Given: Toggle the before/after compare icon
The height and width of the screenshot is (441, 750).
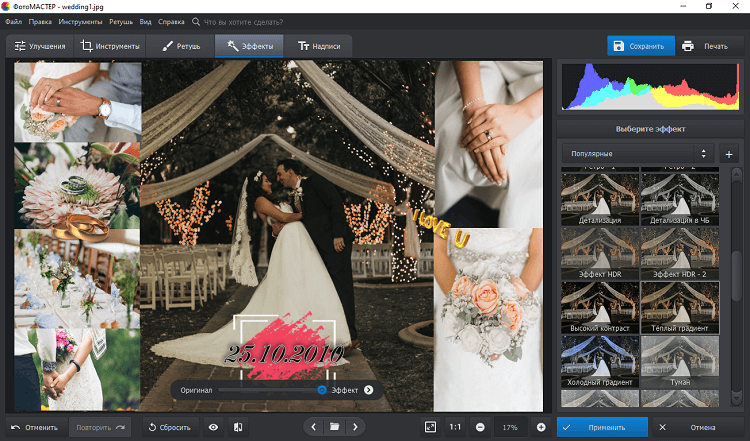Looking at the screenshot, I should click(238, 427).
